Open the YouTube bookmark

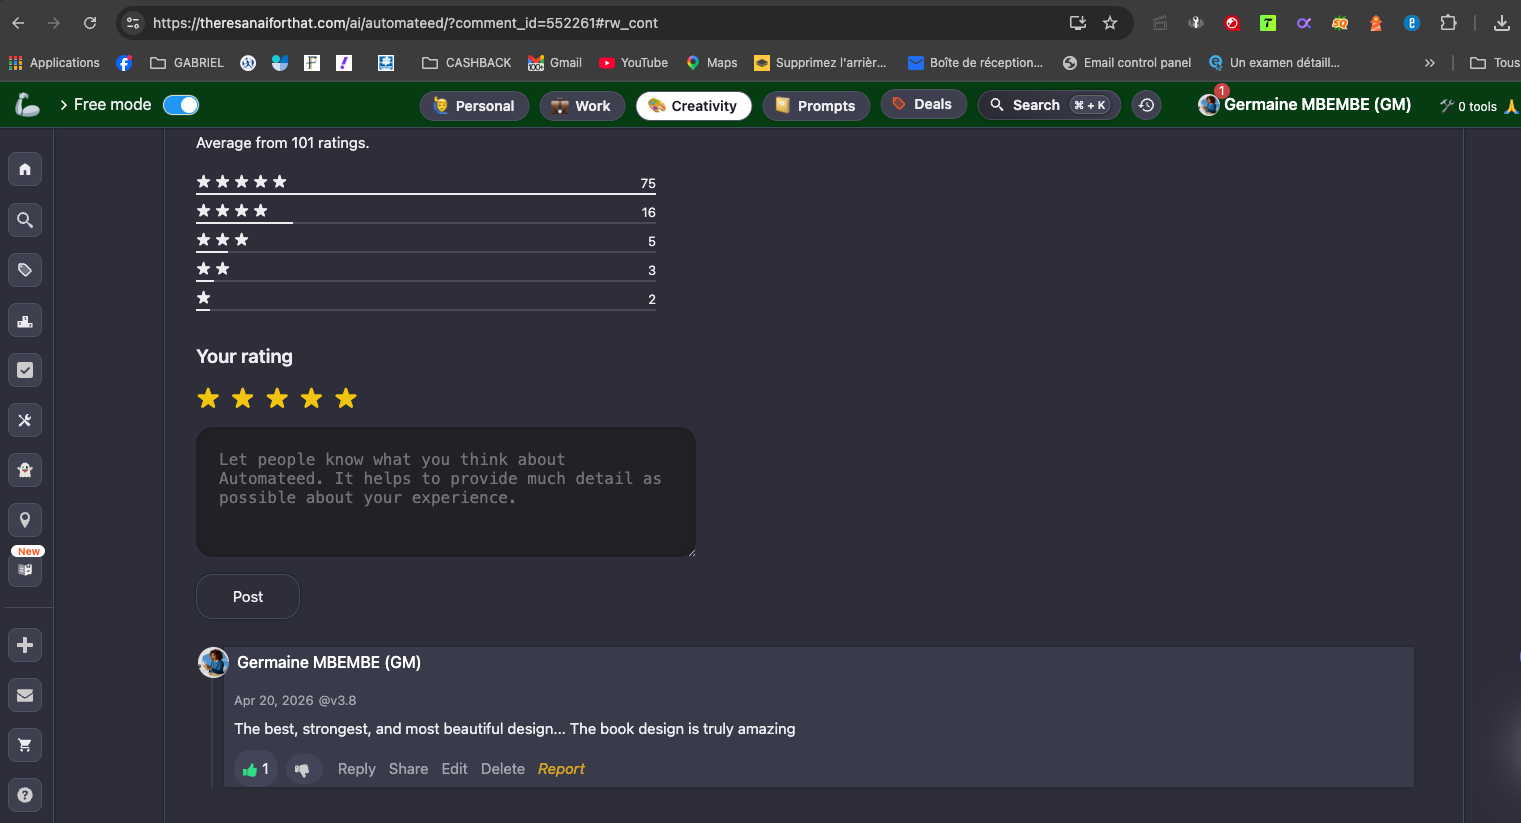point(634,62)
